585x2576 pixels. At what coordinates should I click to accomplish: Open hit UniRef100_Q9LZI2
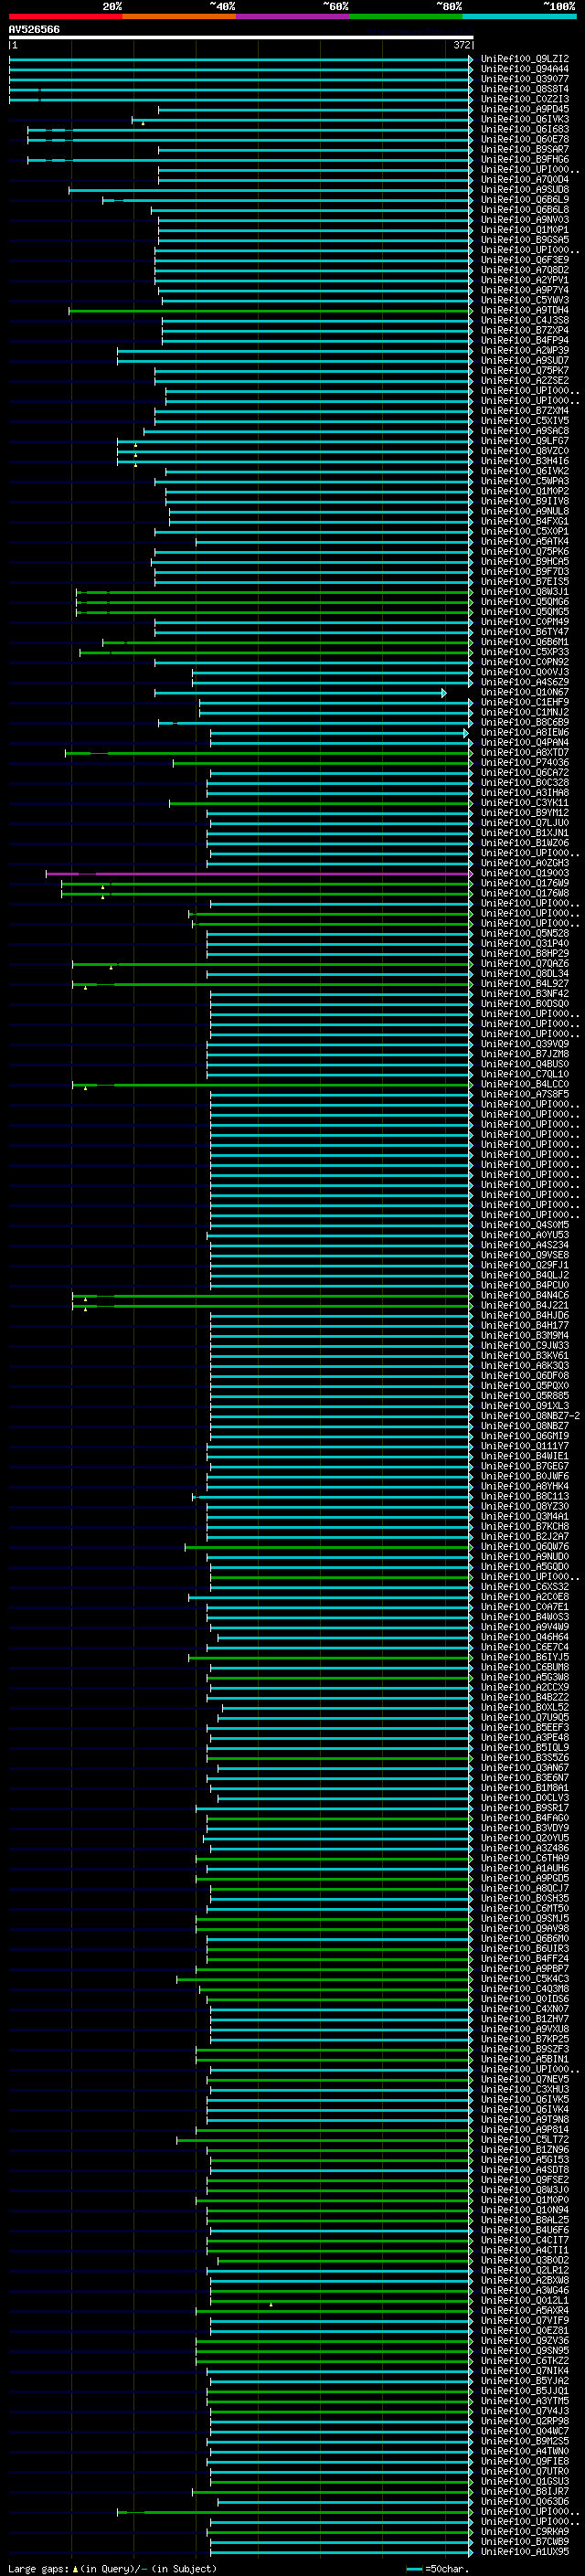524,59
